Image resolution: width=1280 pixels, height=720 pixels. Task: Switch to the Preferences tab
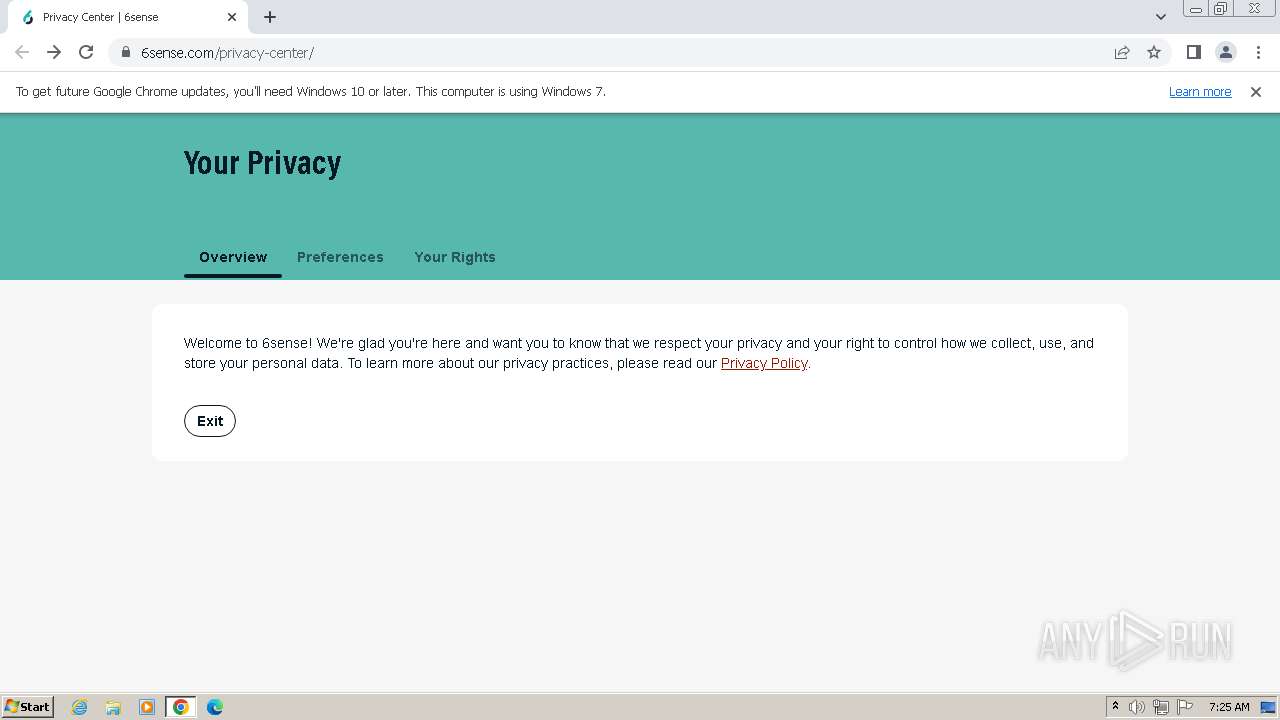tap(340, 257)
